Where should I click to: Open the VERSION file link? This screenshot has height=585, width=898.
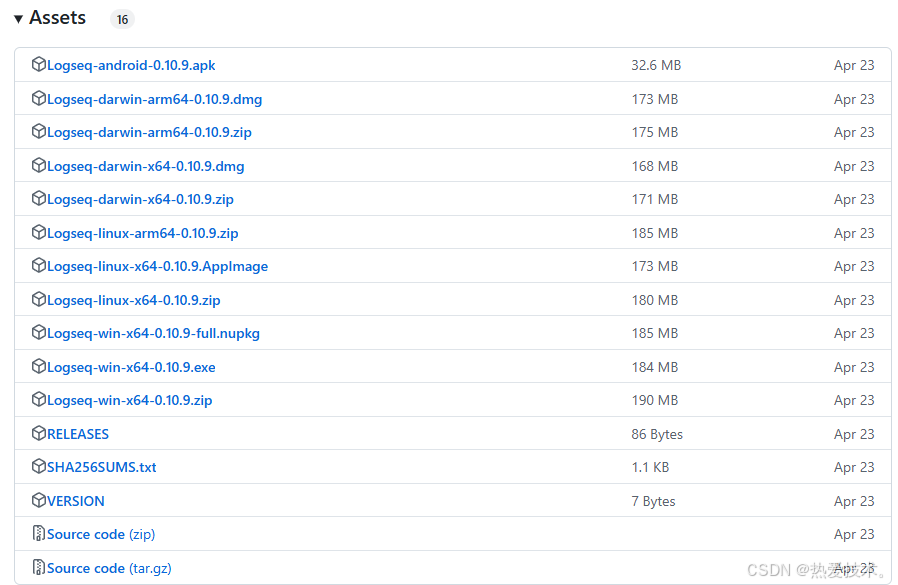[76, 501]
